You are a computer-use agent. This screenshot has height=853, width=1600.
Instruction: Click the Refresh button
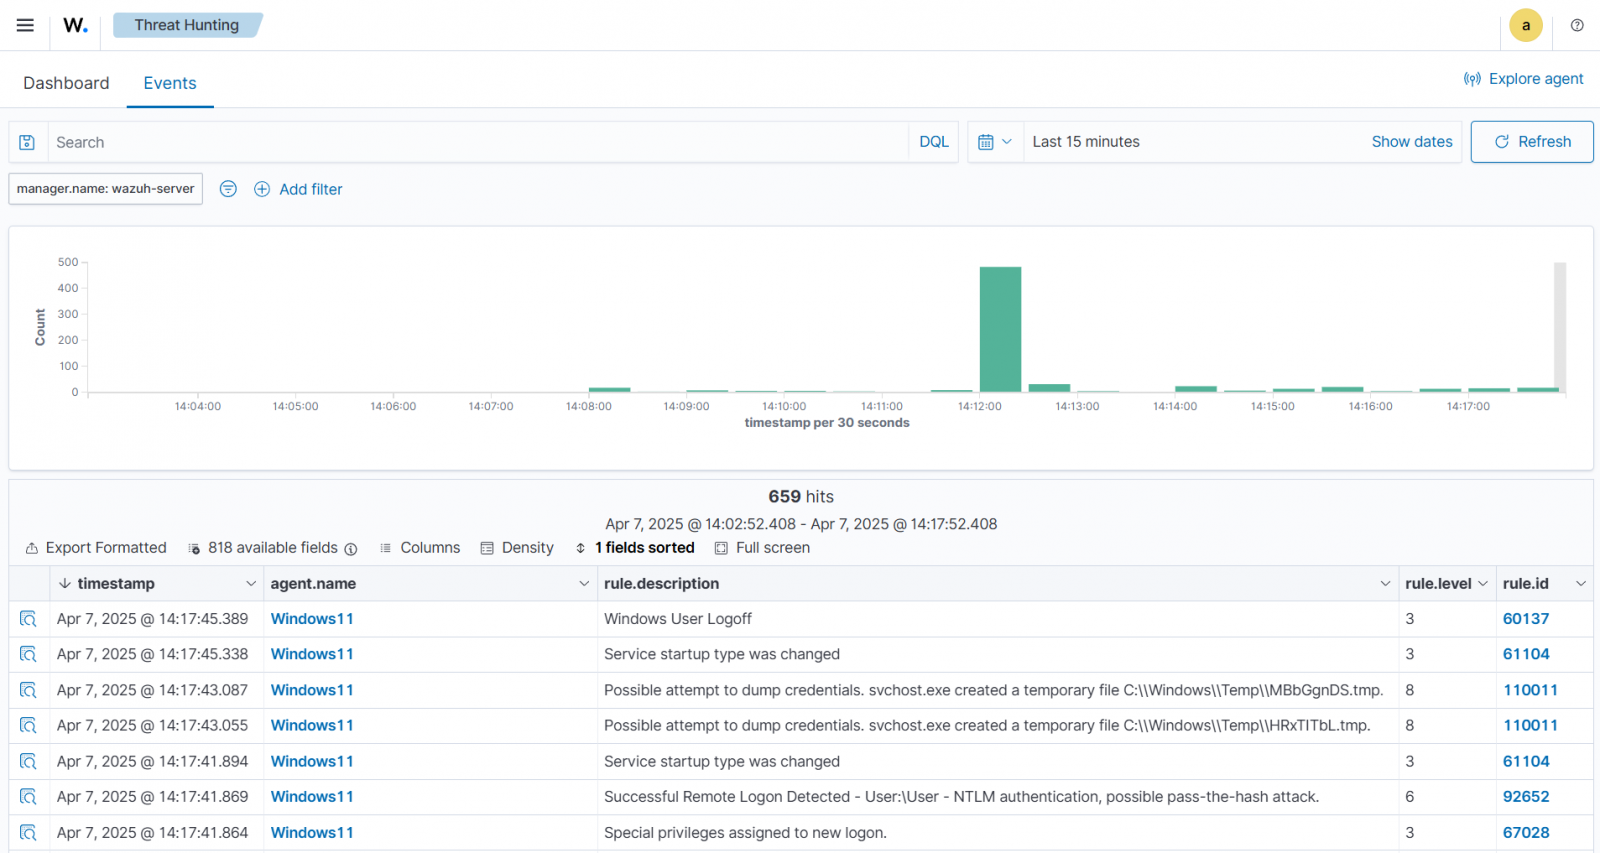coord(1532,142)
